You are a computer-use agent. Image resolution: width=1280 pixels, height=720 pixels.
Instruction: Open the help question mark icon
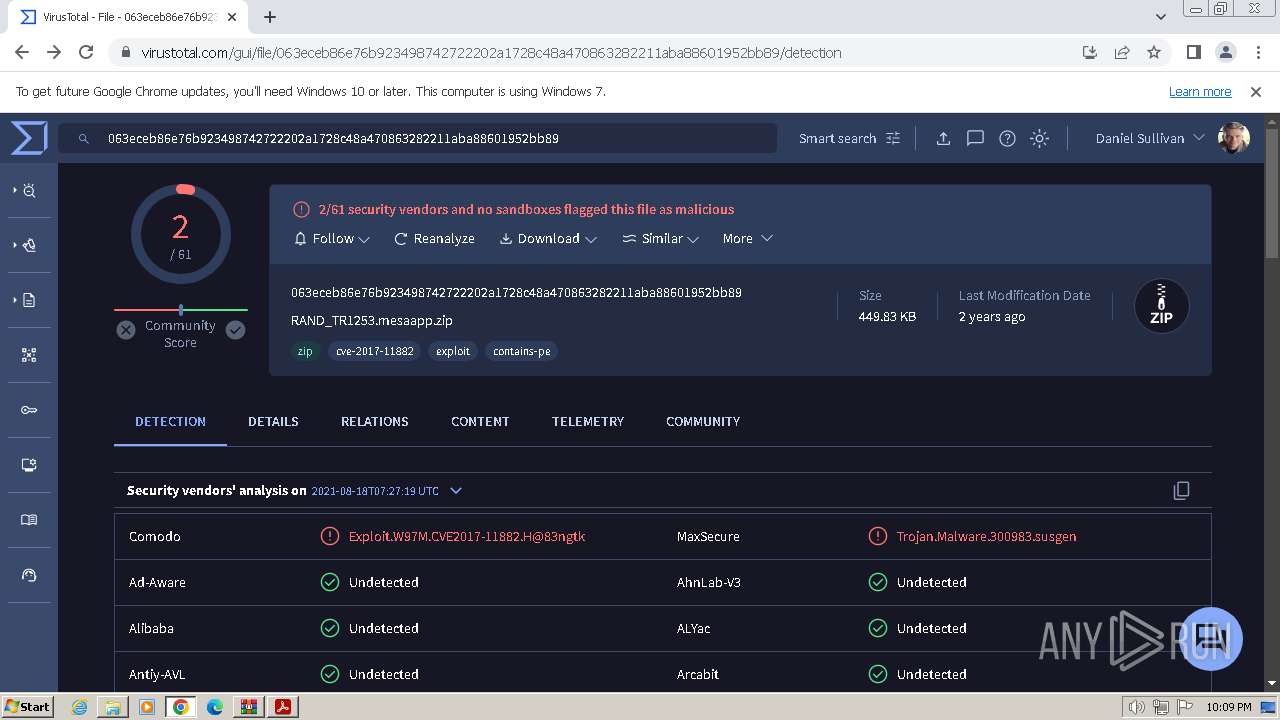coord(1007,138)
